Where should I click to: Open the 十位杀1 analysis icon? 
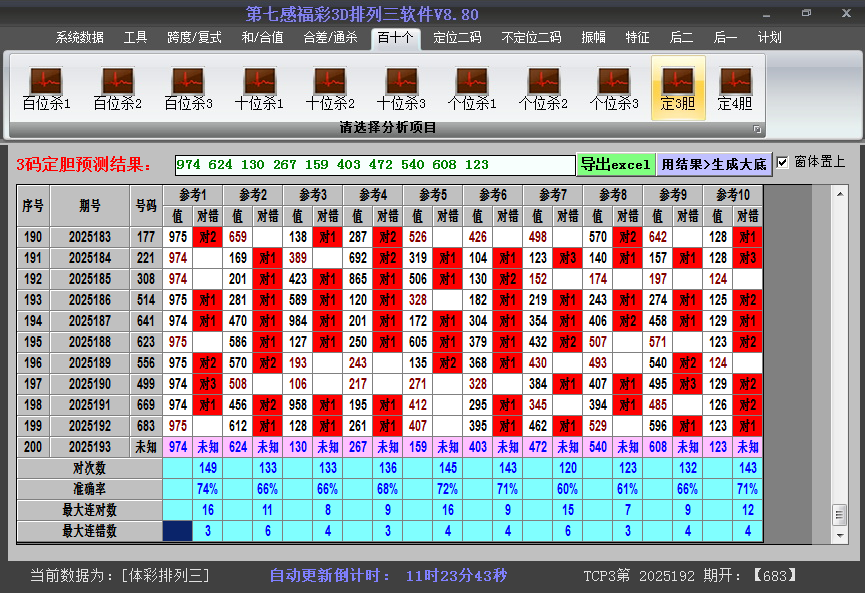tap(259, 88)
